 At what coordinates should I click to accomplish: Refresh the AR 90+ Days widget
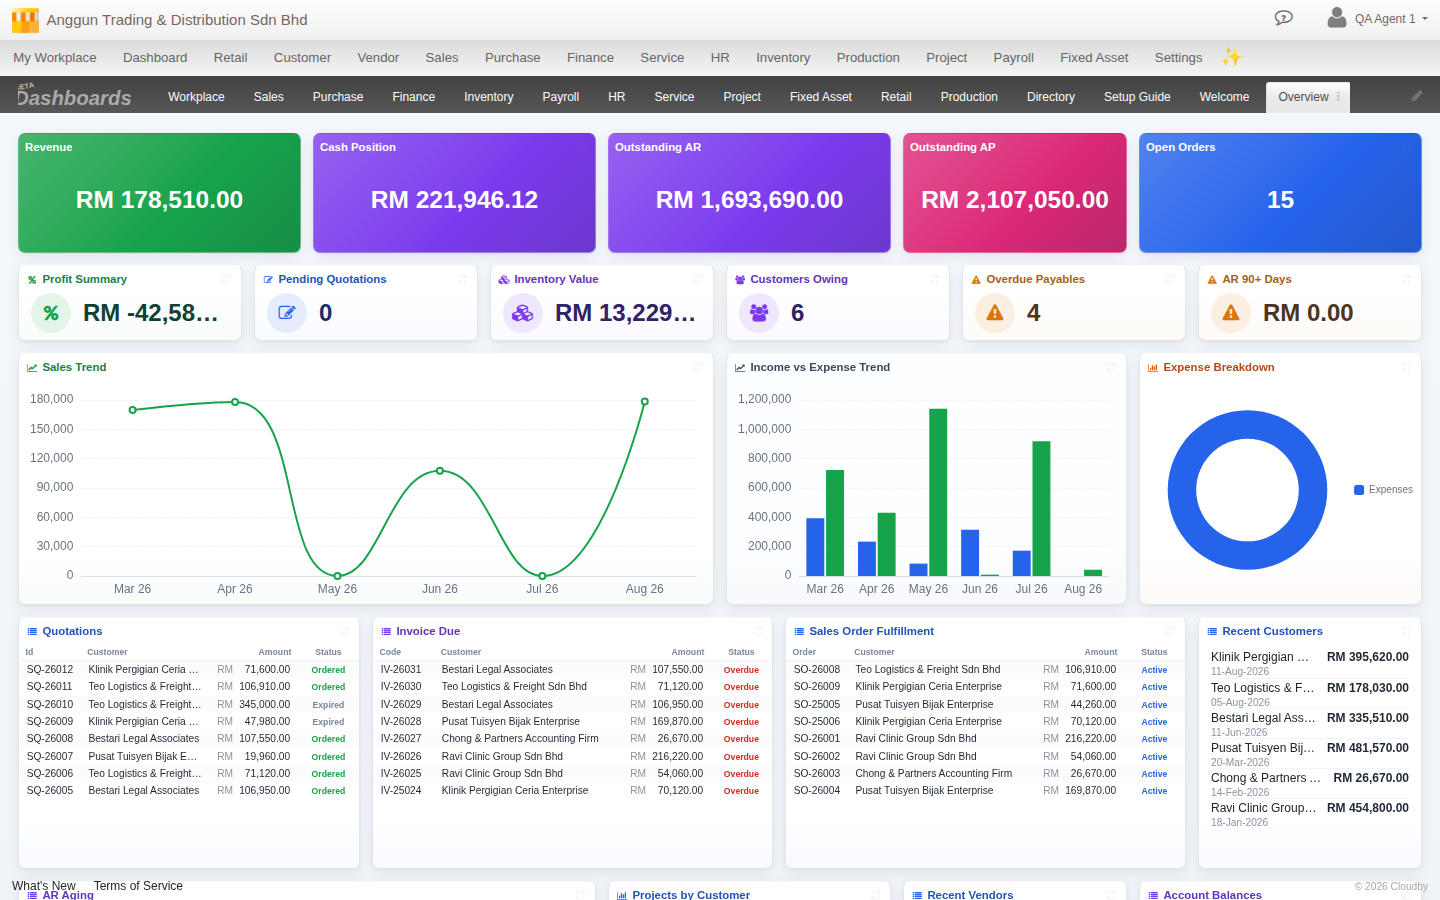coord(1406,279)
